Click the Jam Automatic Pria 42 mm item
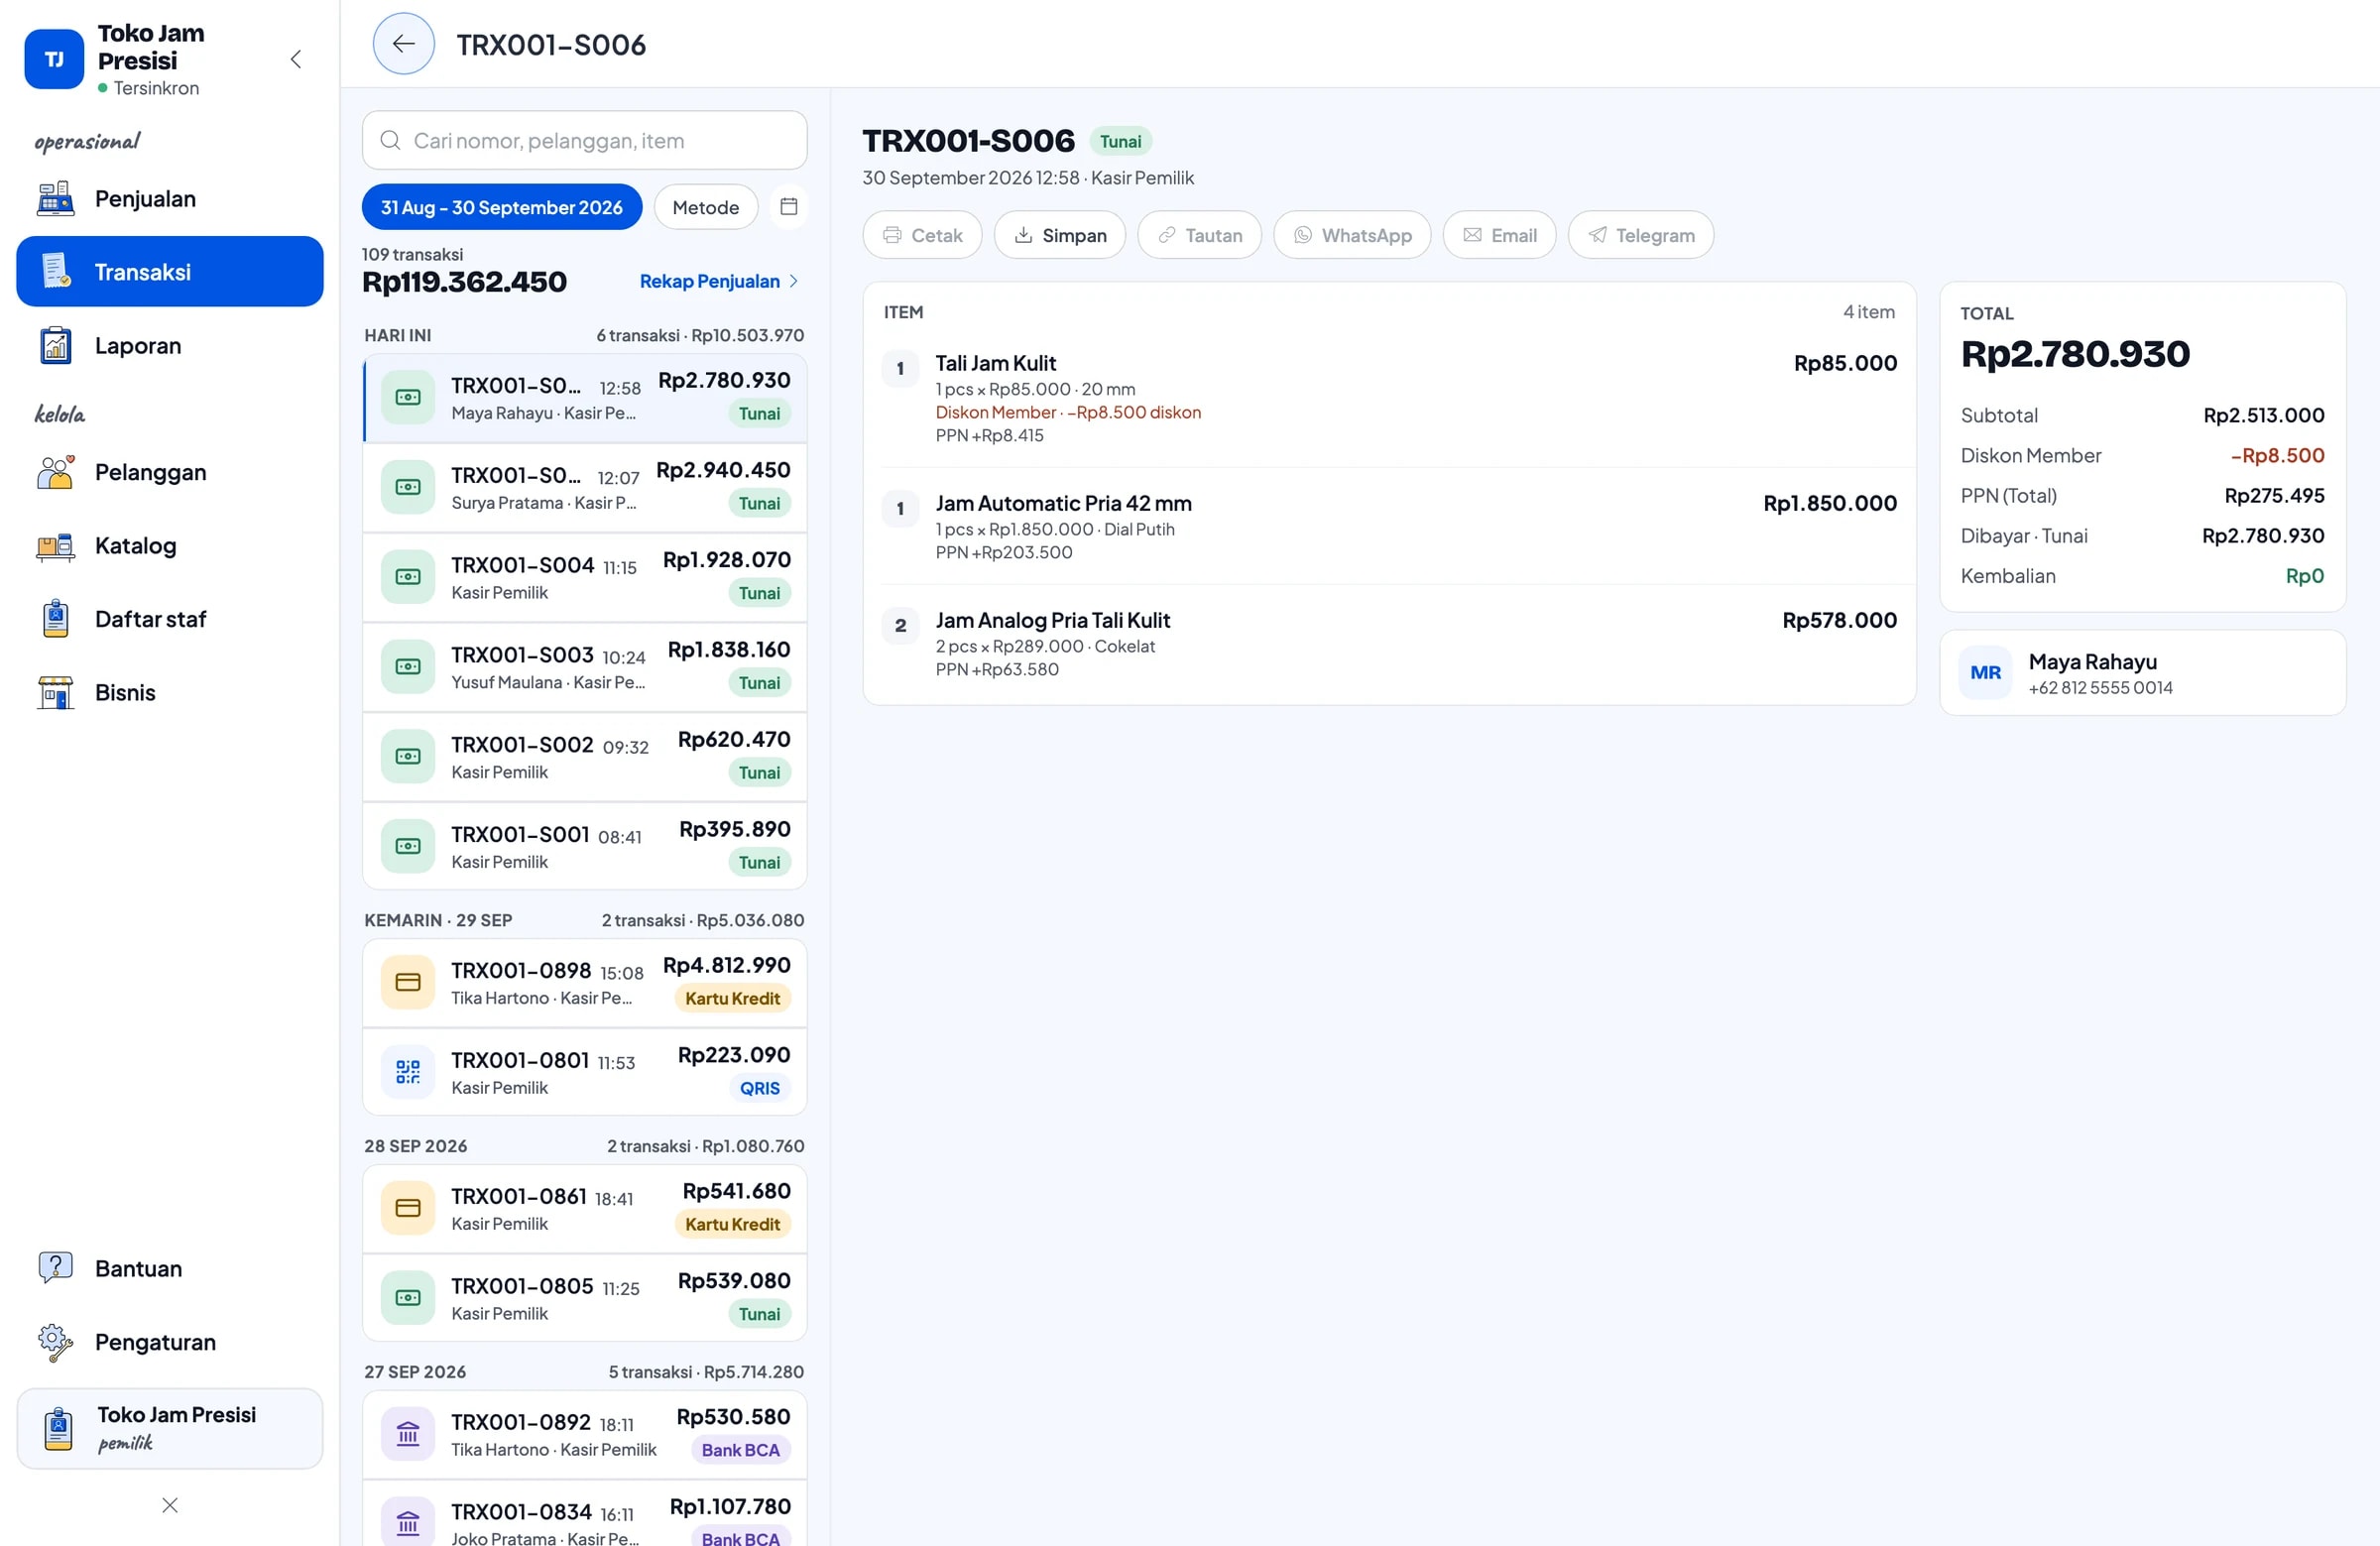This screenshot has width=2380, height=1546. [1389, 526]
